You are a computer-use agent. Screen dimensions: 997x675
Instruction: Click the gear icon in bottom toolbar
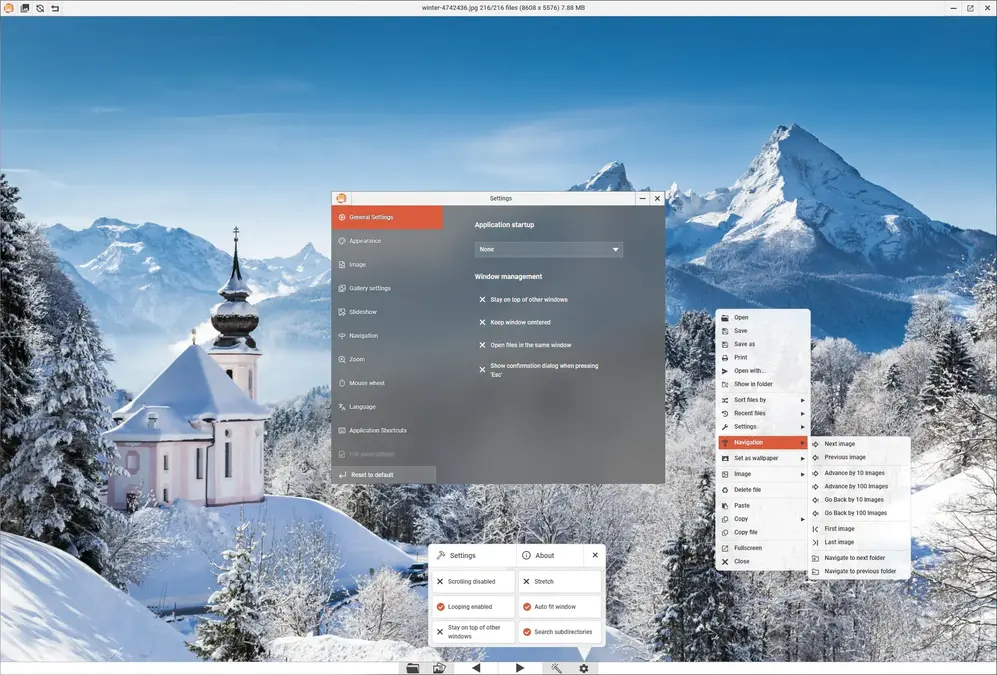point(584,668)
